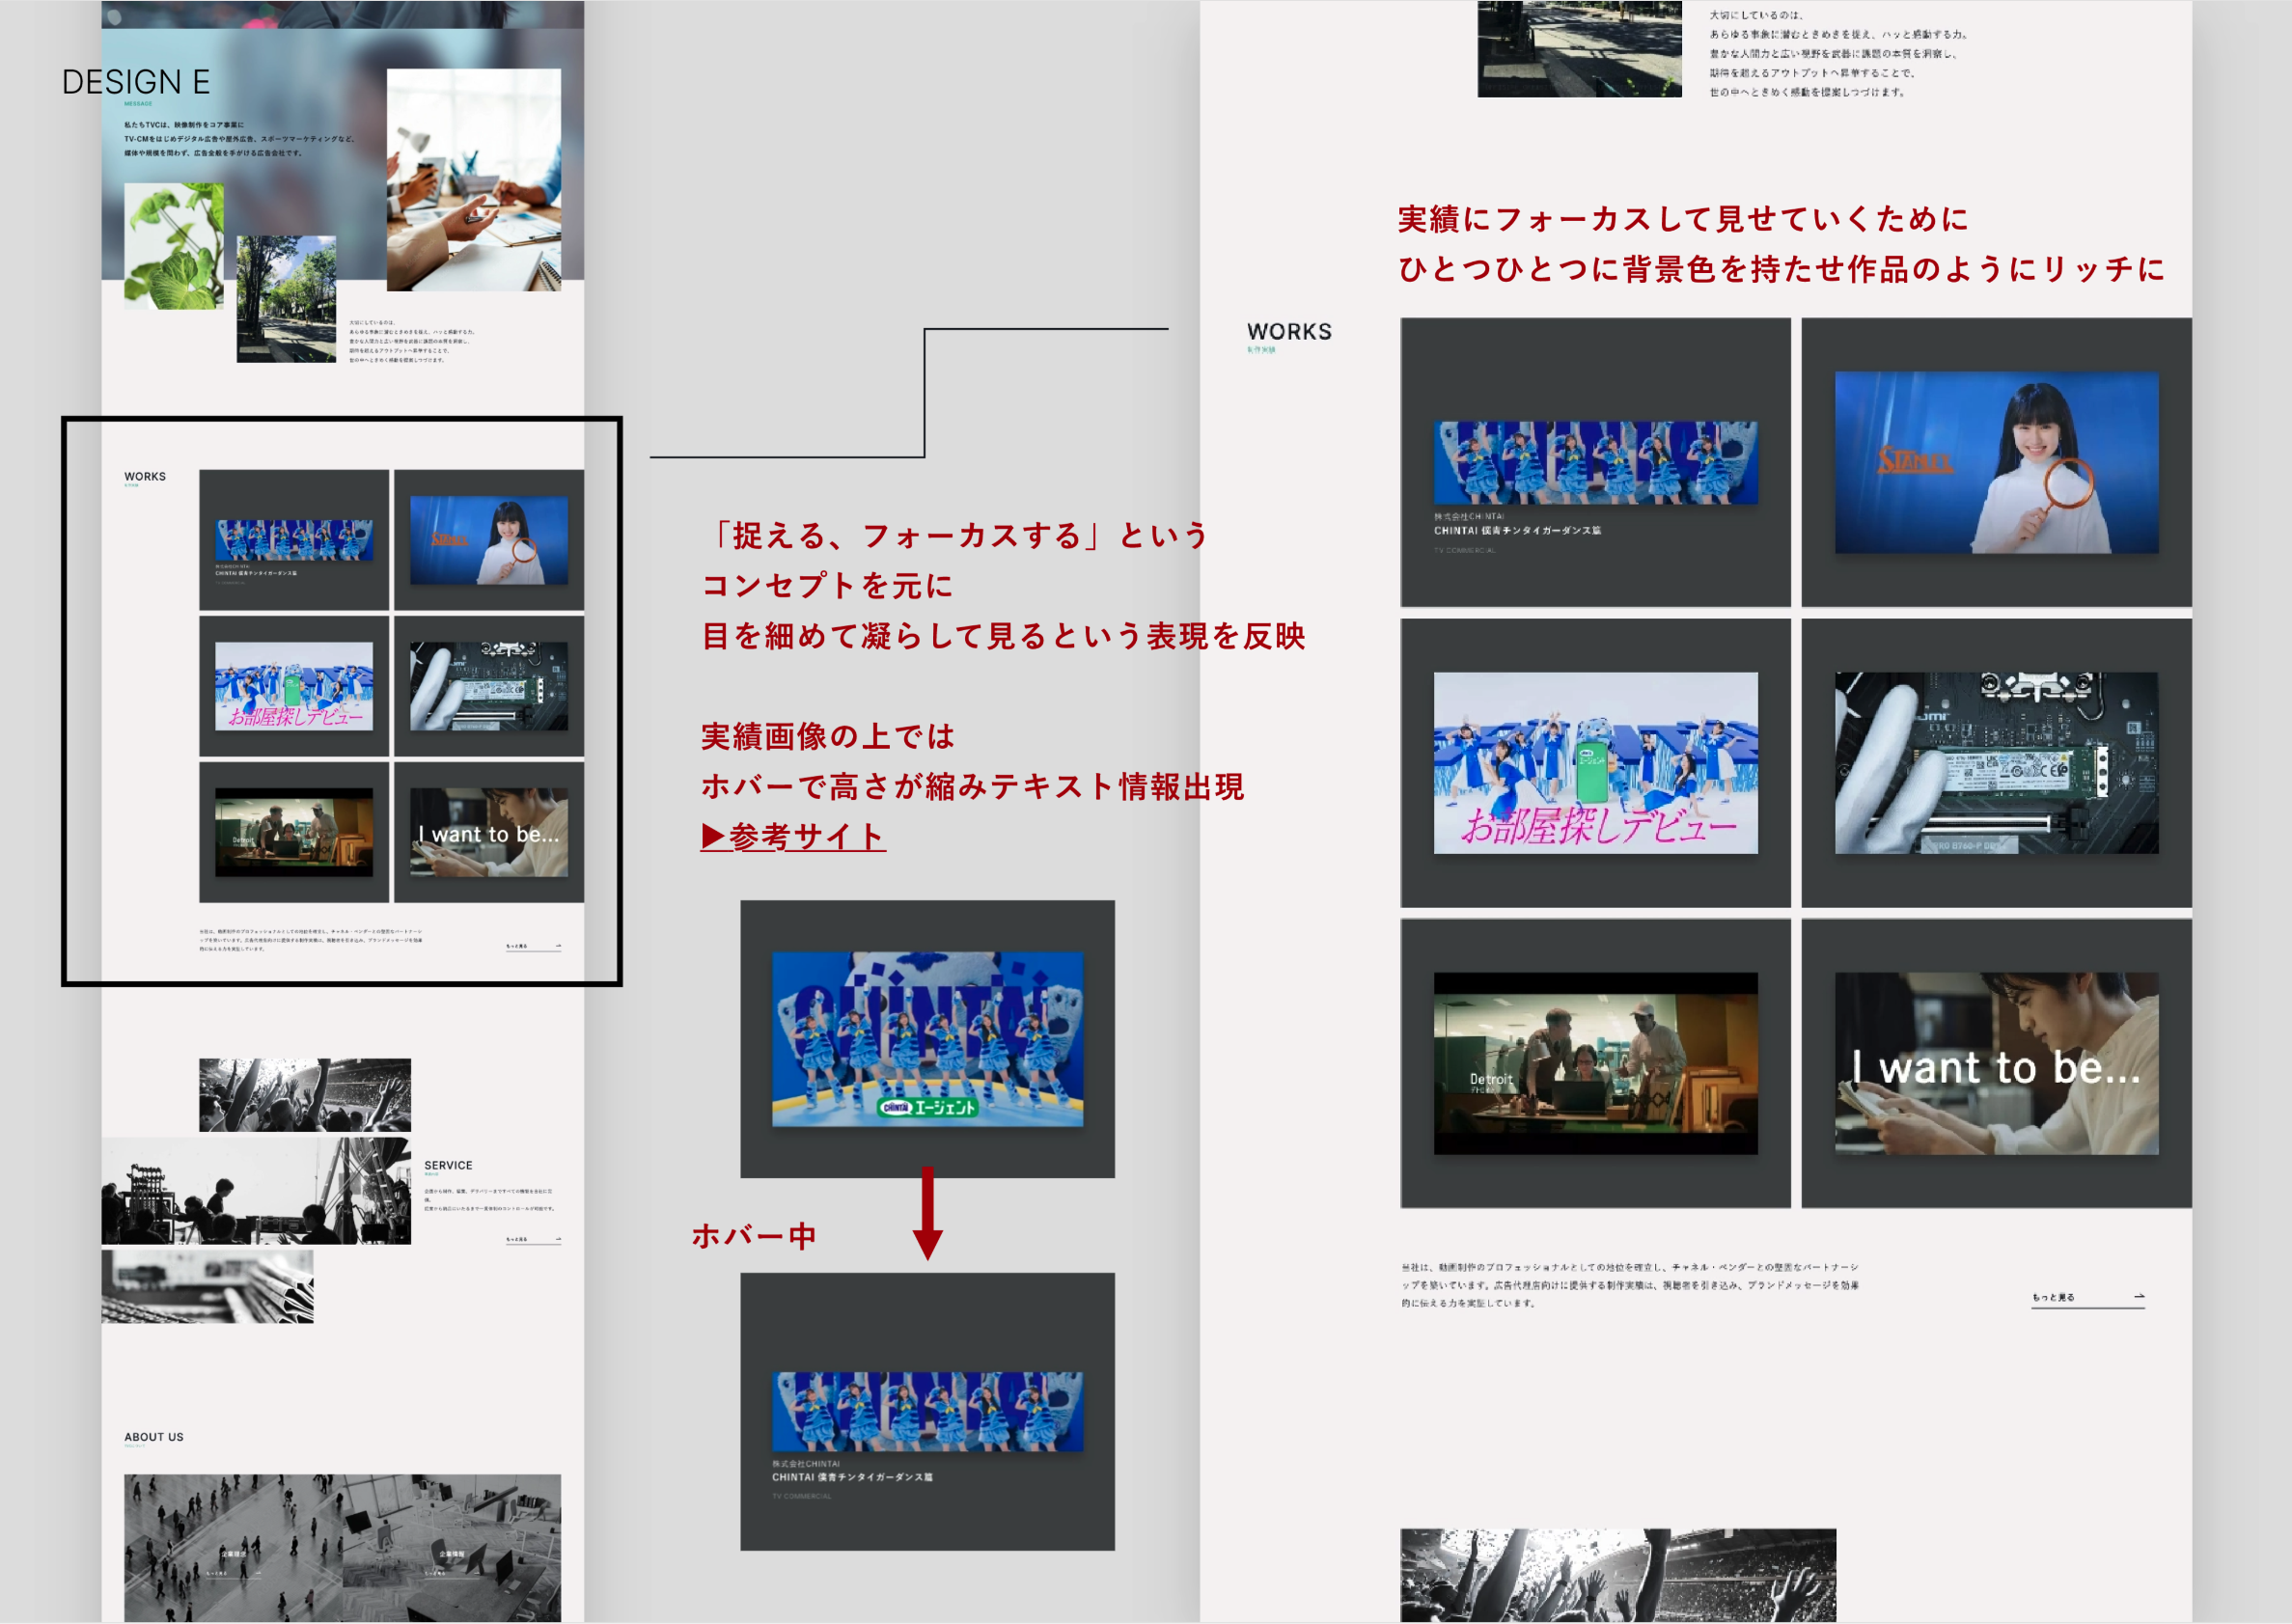Click the green plant leaf photo
Image resolution: width=2292 pixels, height=1624 pixels.
174,246
